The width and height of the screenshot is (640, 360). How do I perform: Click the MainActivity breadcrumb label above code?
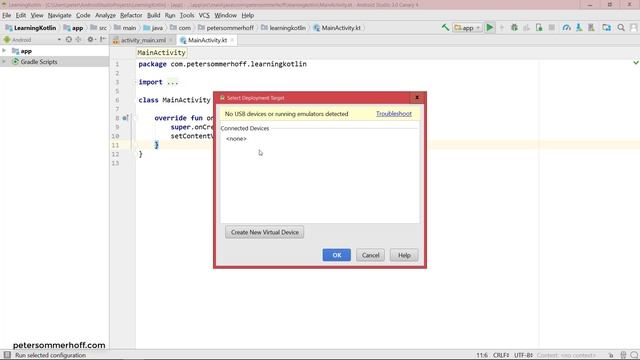point(162,53)
